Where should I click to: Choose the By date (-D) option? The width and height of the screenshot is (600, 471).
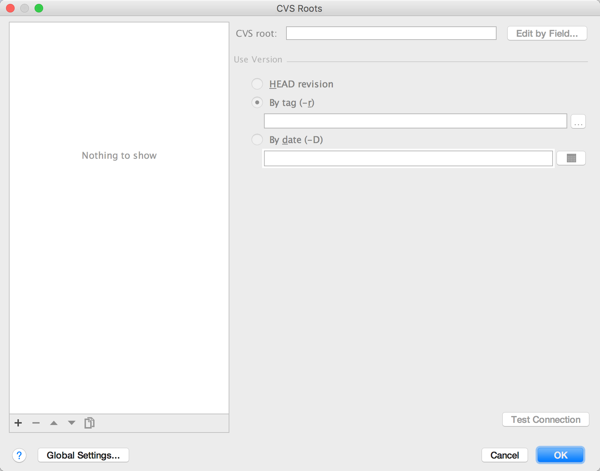coord(257,140)
